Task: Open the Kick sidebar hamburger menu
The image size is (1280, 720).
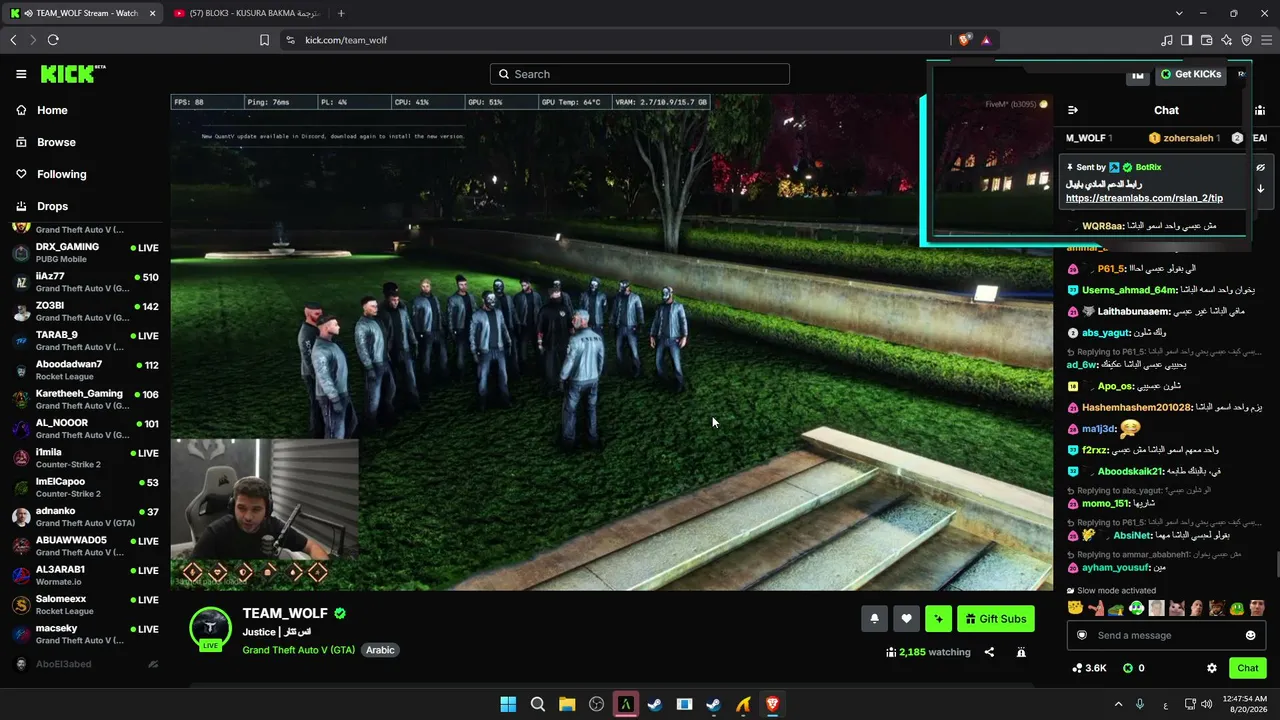Action: pyautogui.click(x=21, y=74)
